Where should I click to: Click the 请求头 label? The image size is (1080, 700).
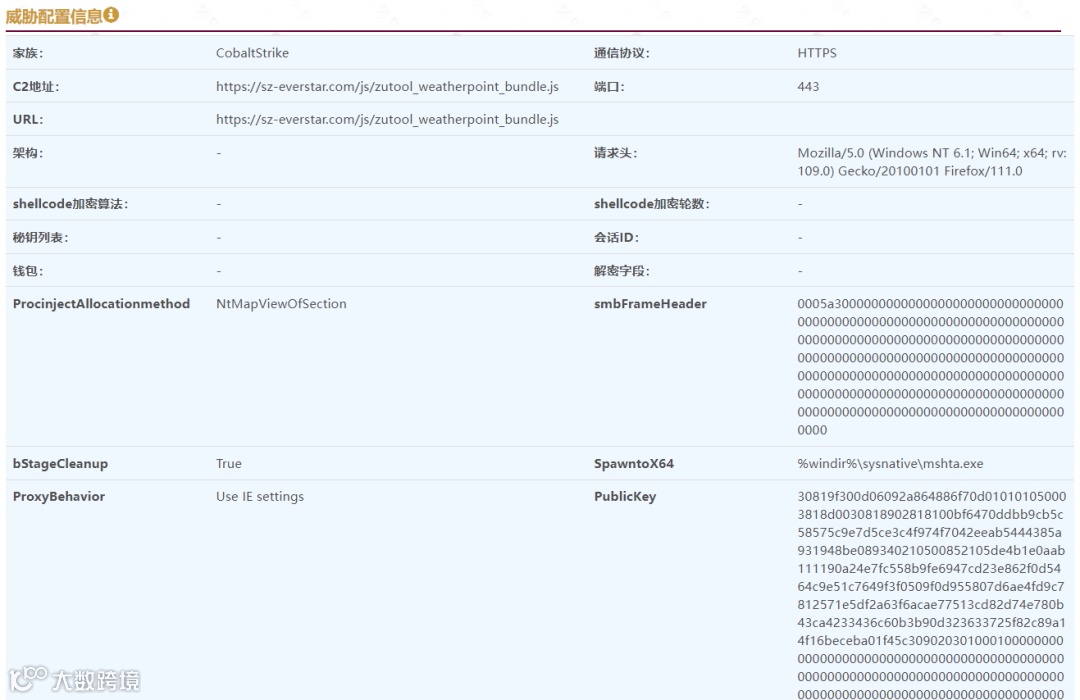[615, 153]
